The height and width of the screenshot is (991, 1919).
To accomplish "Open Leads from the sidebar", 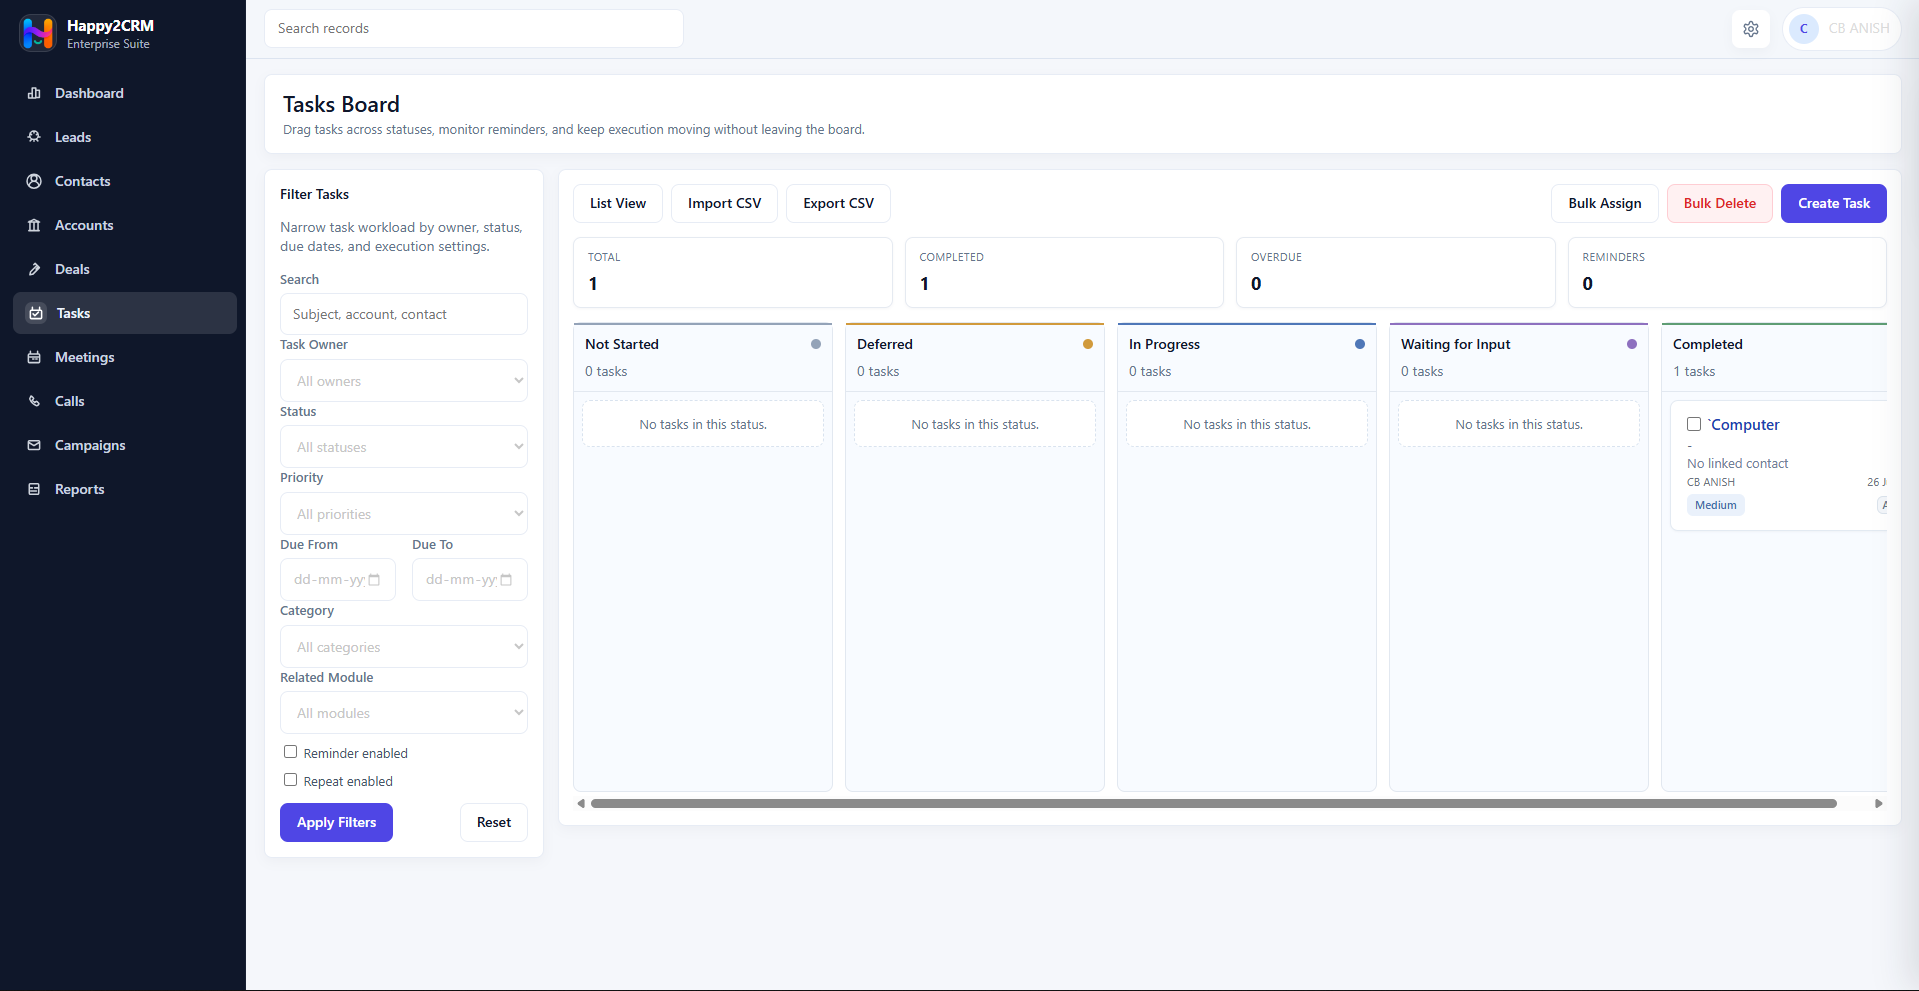I will click(x=125, y=137).
